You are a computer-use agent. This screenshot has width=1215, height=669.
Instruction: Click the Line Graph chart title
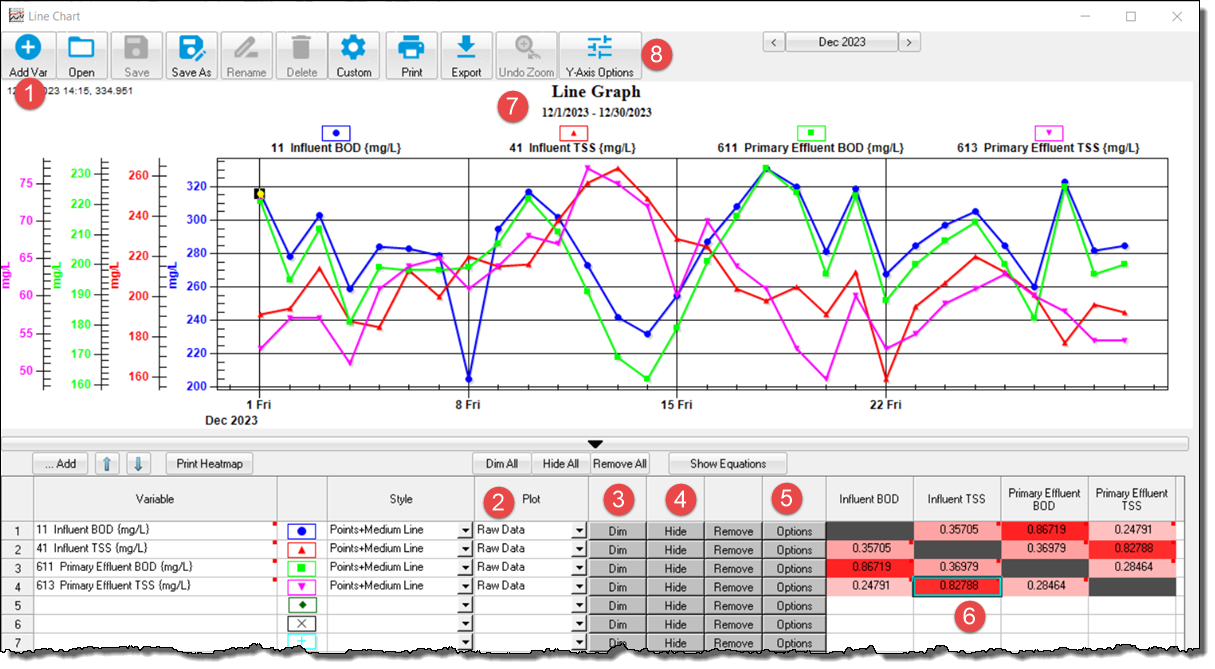[596, 92]
